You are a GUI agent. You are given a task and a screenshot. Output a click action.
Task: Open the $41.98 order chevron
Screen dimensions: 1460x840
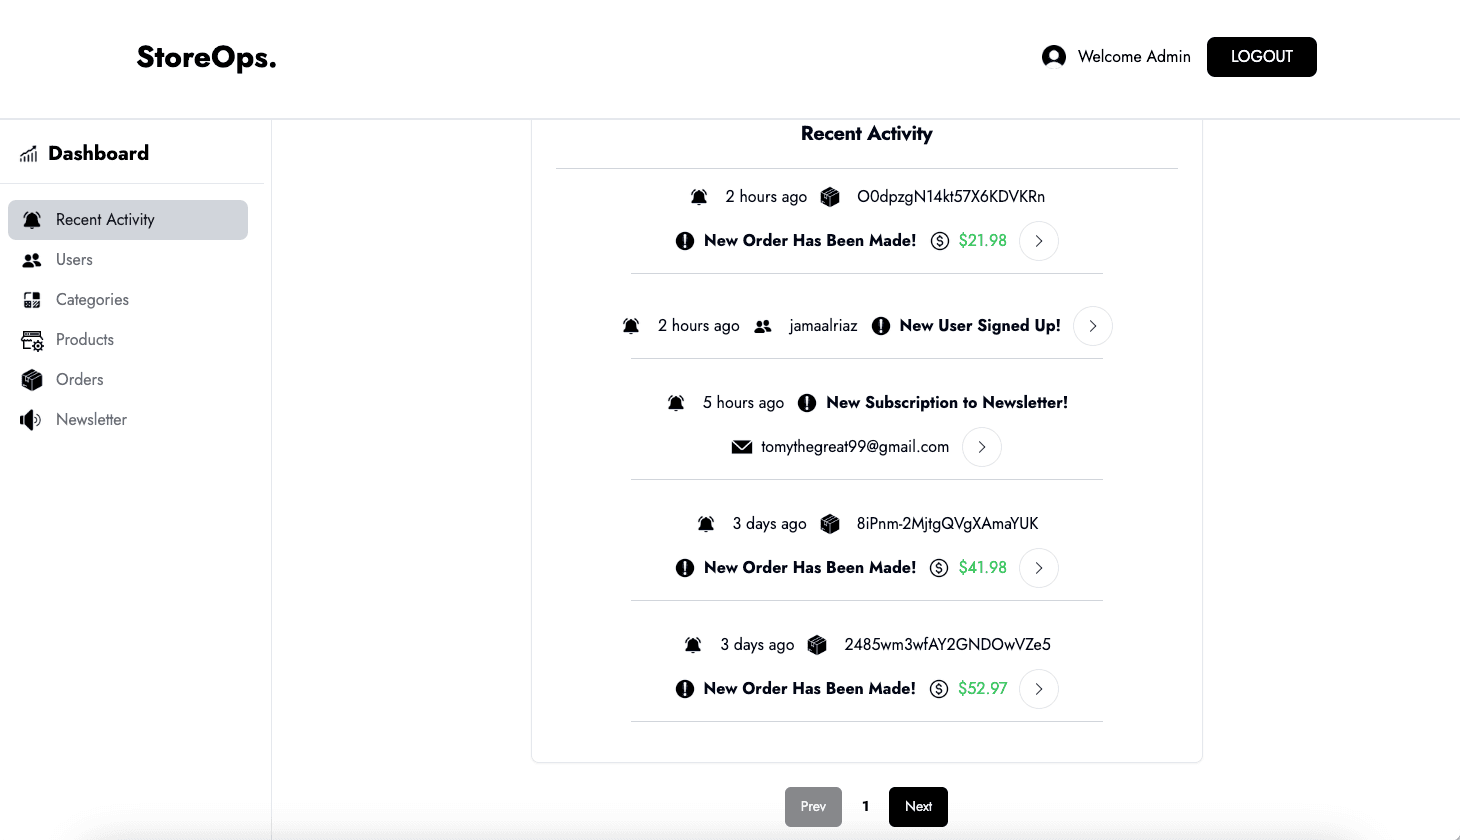pos(1039,568)
